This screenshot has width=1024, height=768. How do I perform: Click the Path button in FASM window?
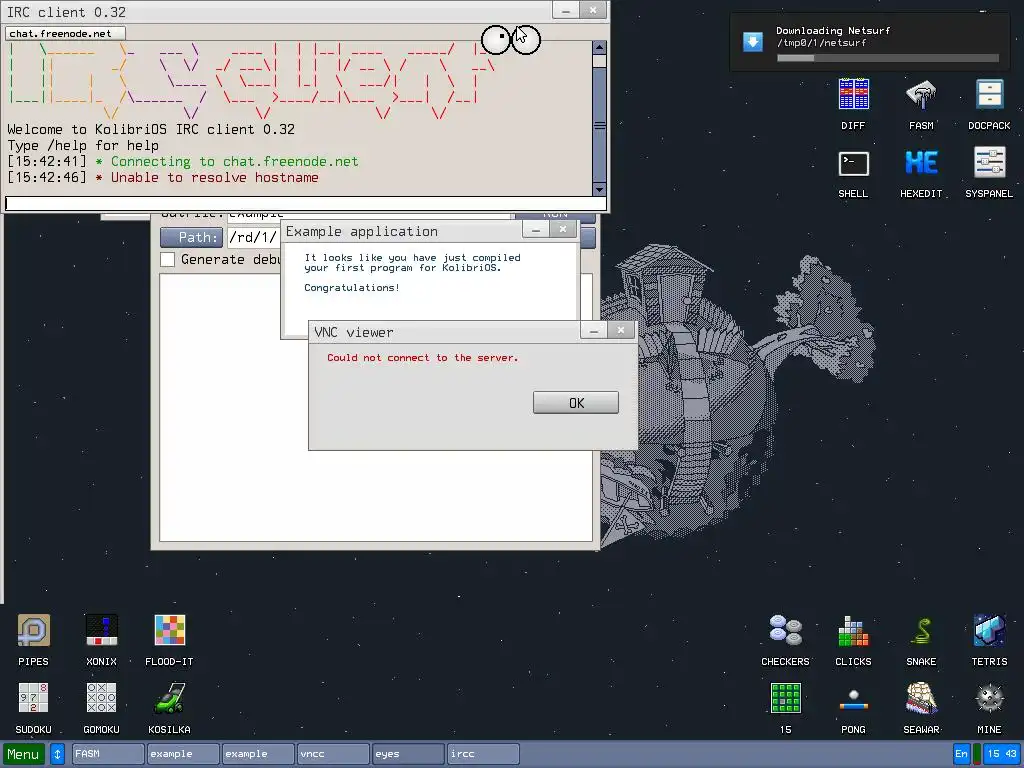191,237
